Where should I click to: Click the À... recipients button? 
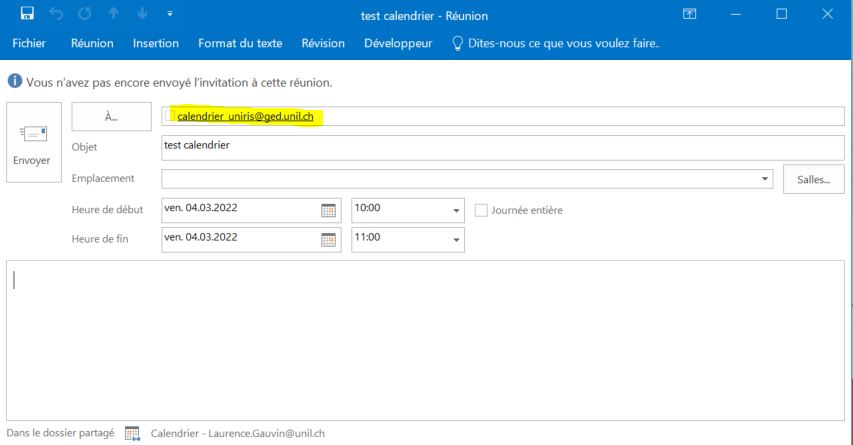111,116
